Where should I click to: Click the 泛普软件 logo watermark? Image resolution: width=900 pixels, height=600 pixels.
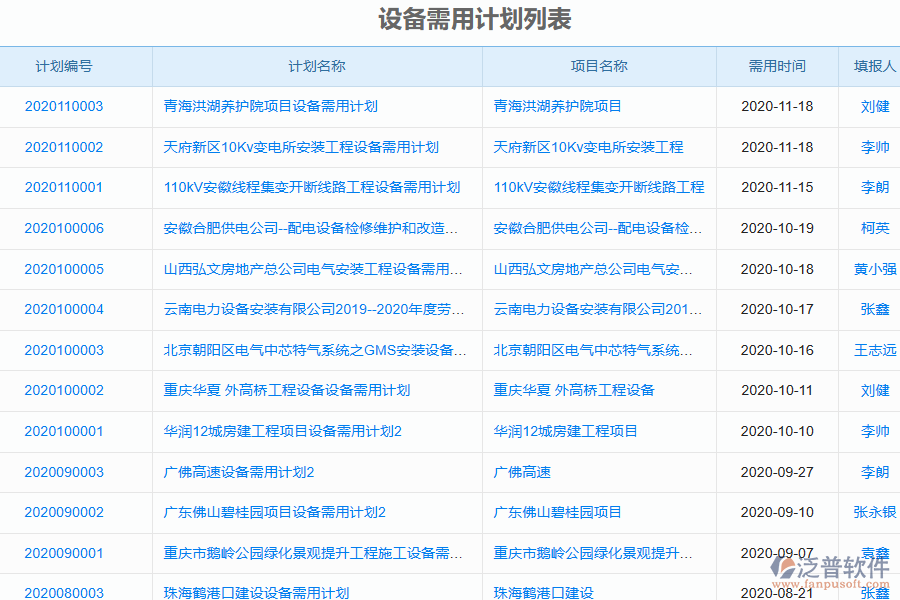point(832,568)
